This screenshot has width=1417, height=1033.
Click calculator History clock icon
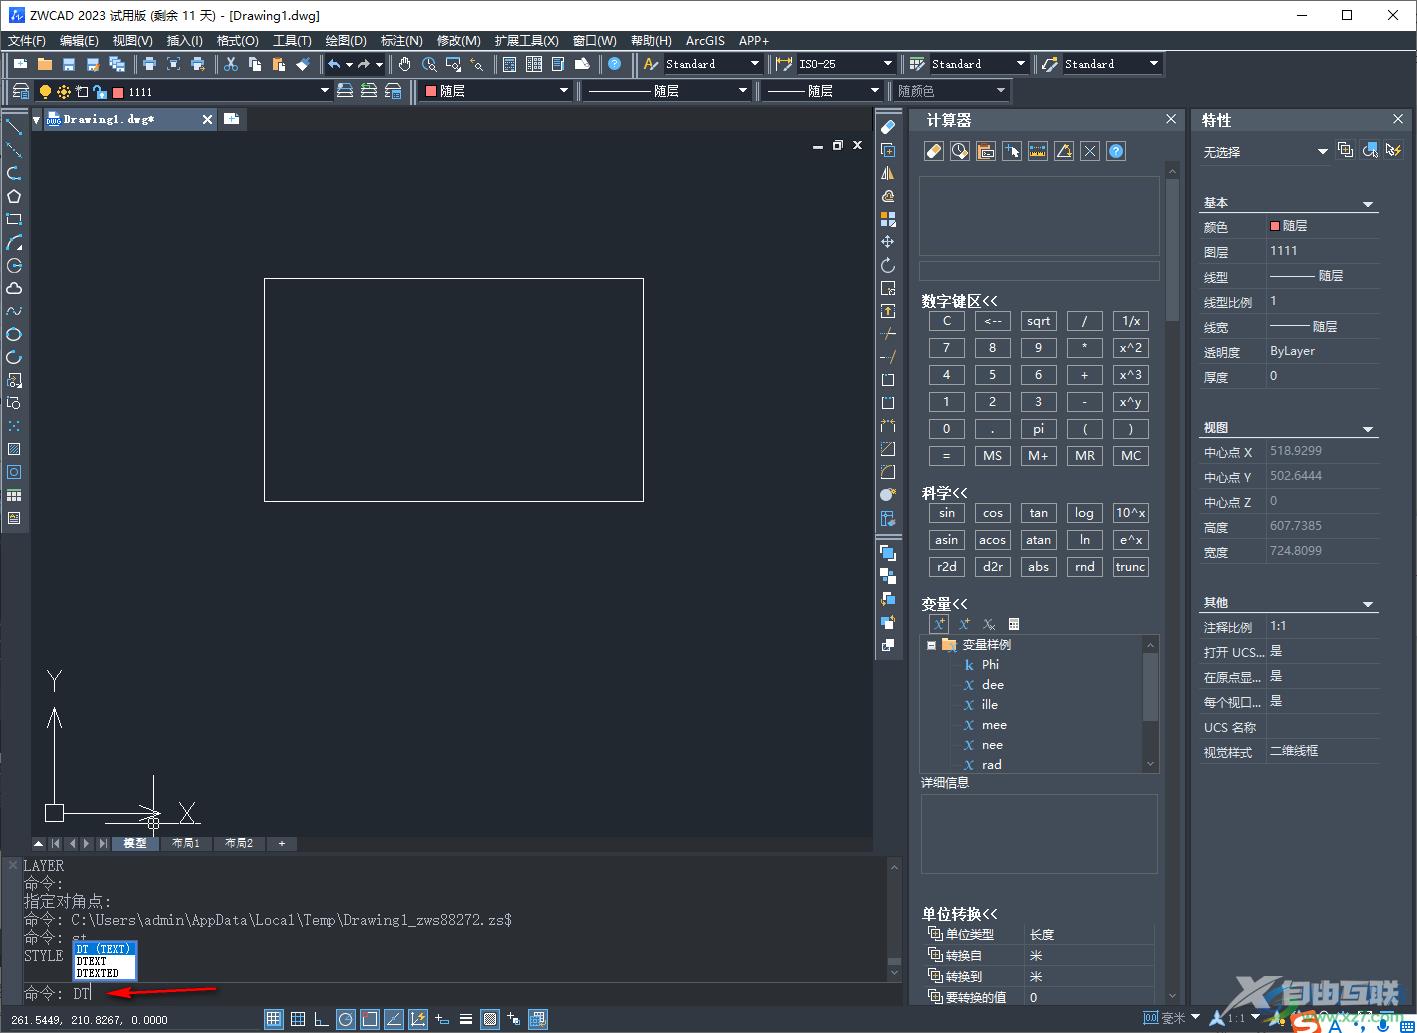(960, 151)
